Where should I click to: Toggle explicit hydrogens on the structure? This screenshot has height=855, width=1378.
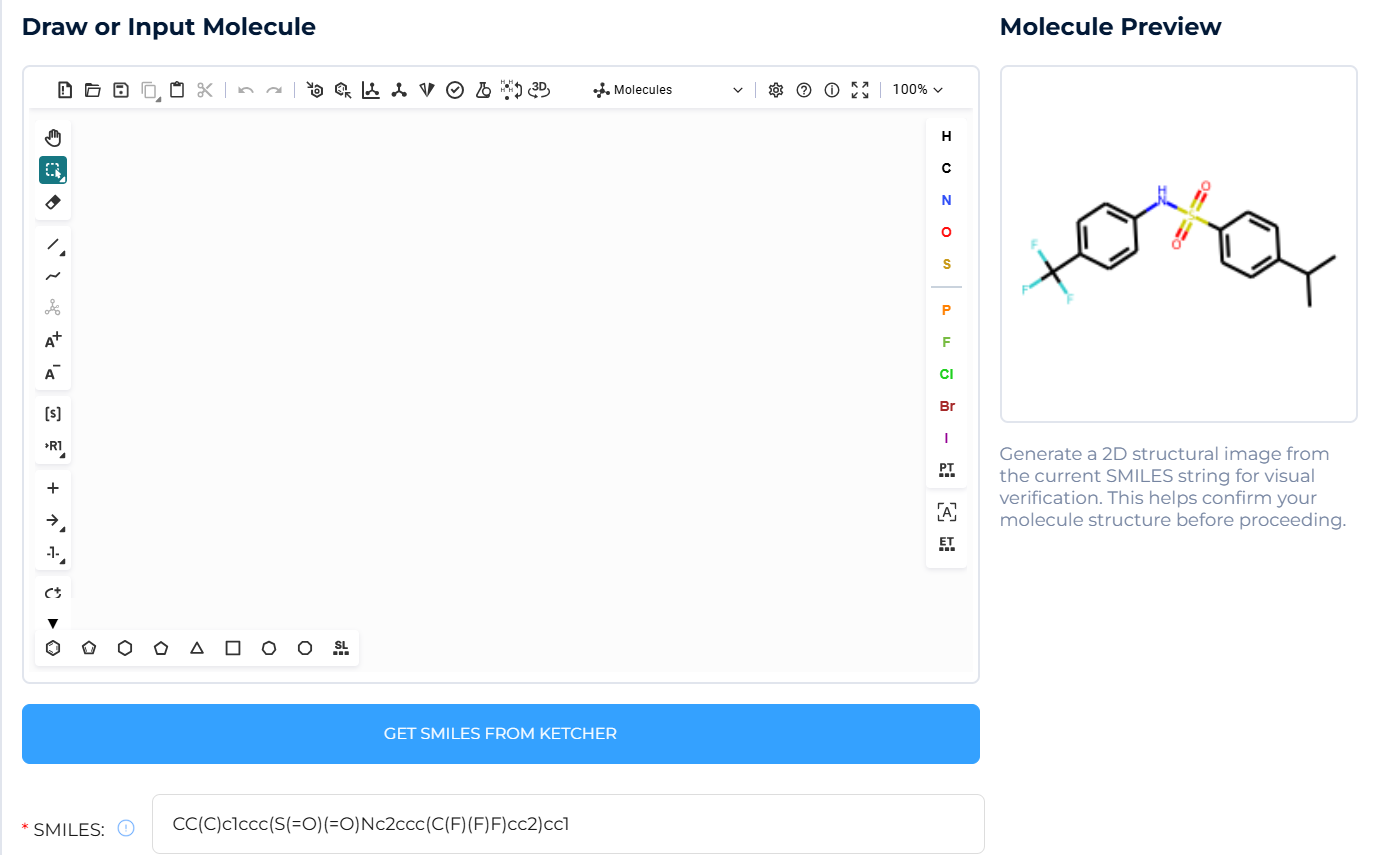point(510,89)
